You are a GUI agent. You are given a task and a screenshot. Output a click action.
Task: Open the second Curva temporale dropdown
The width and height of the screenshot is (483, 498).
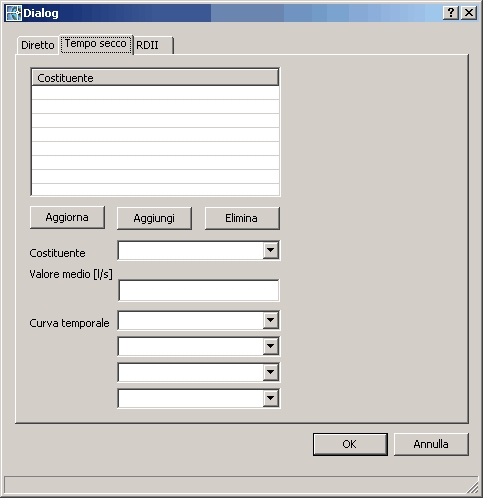(271, 346)
